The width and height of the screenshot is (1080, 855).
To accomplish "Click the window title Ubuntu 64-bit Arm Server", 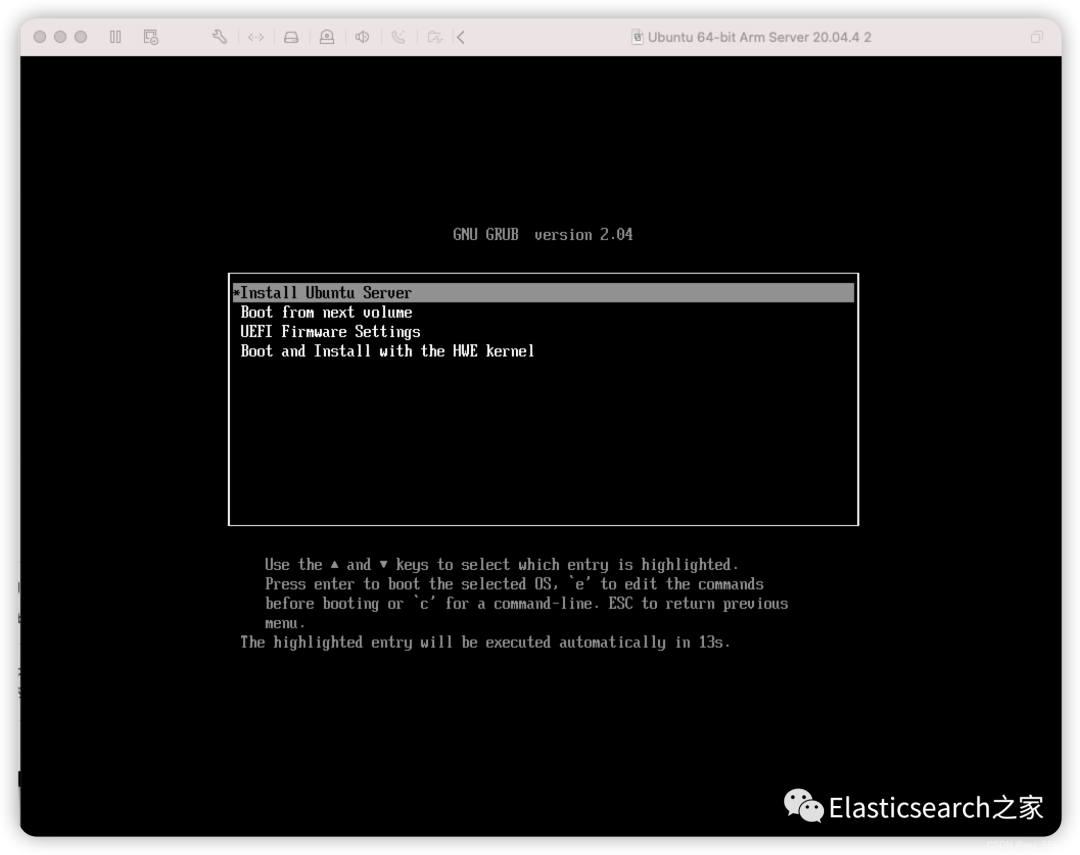I will point(759,37).
